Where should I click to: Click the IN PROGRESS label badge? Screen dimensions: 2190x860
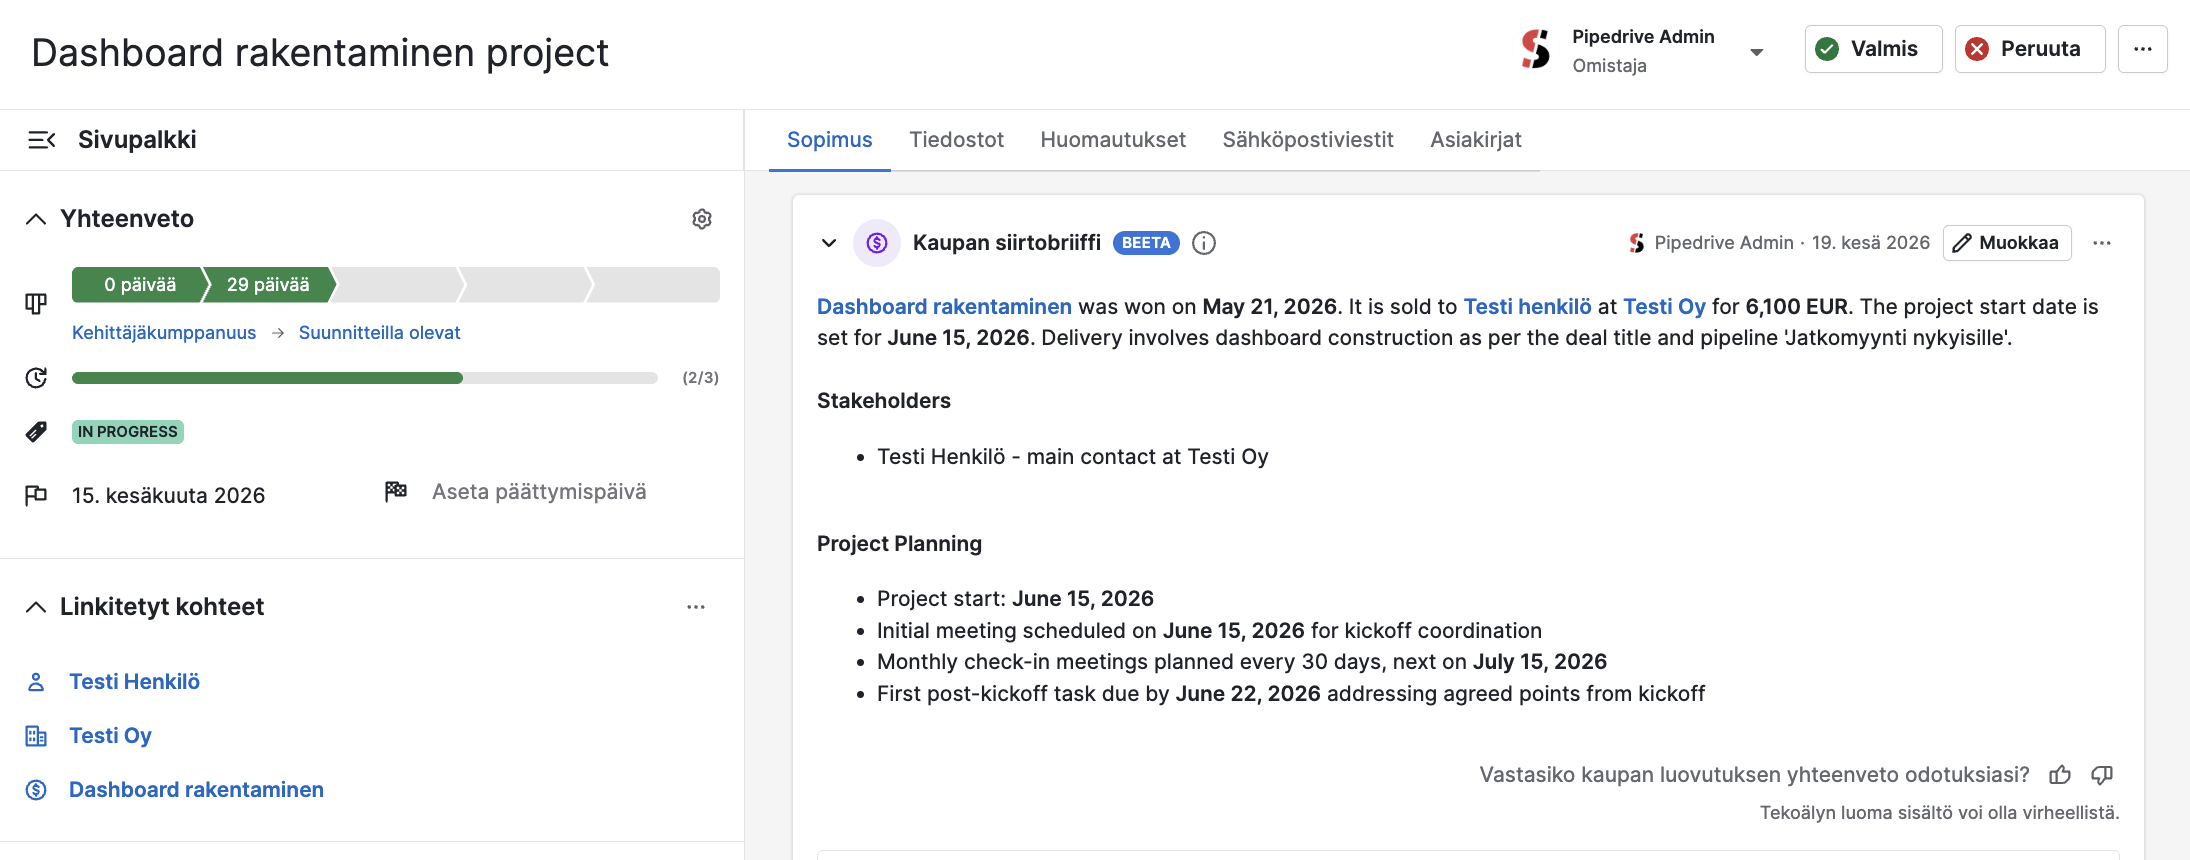128,432
